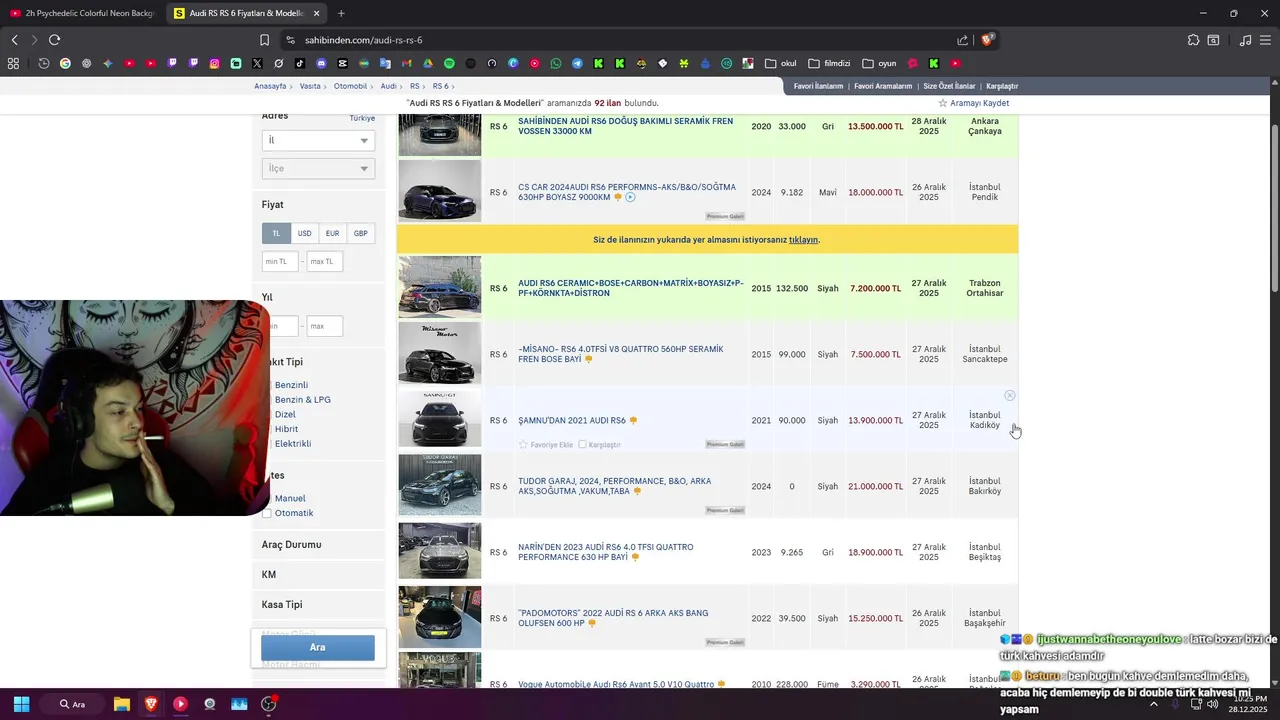Open the Discord bookmark icon
This screenshot has width=1280, height=720.
pyautogui.click(x=321, y=63)
